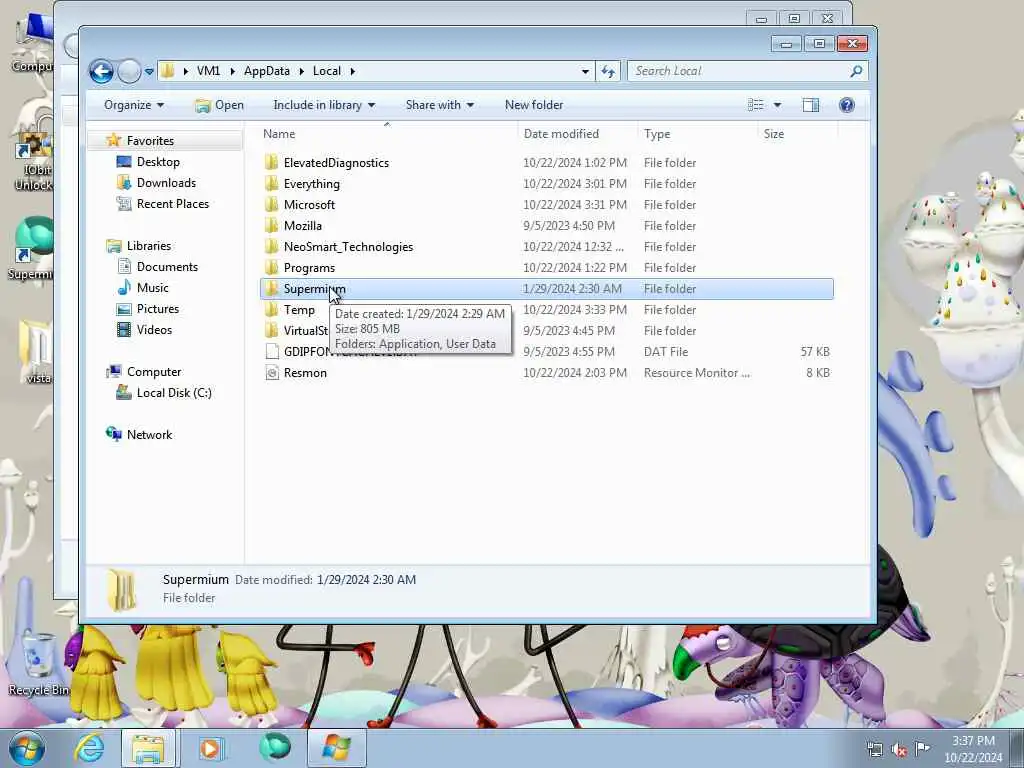Open the Documents library
Image resolution: width=1024 pixels, height=768 pixels.
point(167,266)
